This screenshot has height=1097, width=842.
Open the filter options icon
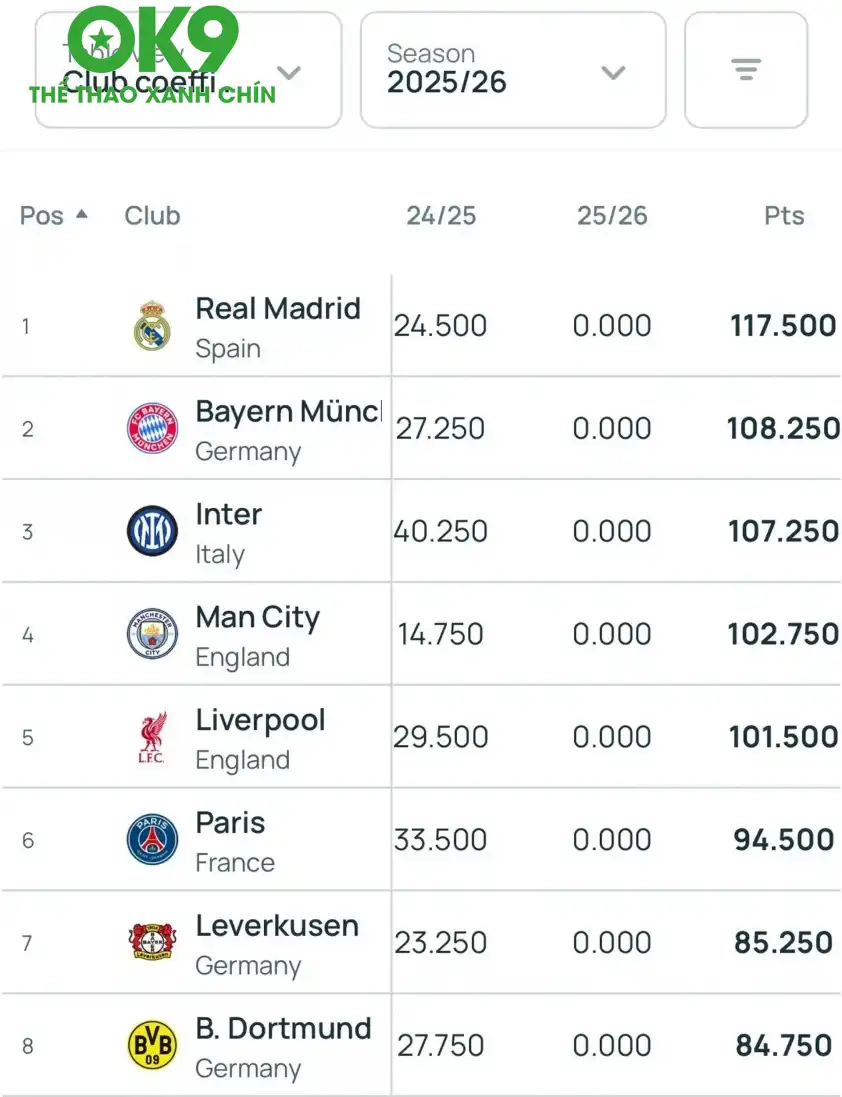pyautogui.click(x=746, y=70)
